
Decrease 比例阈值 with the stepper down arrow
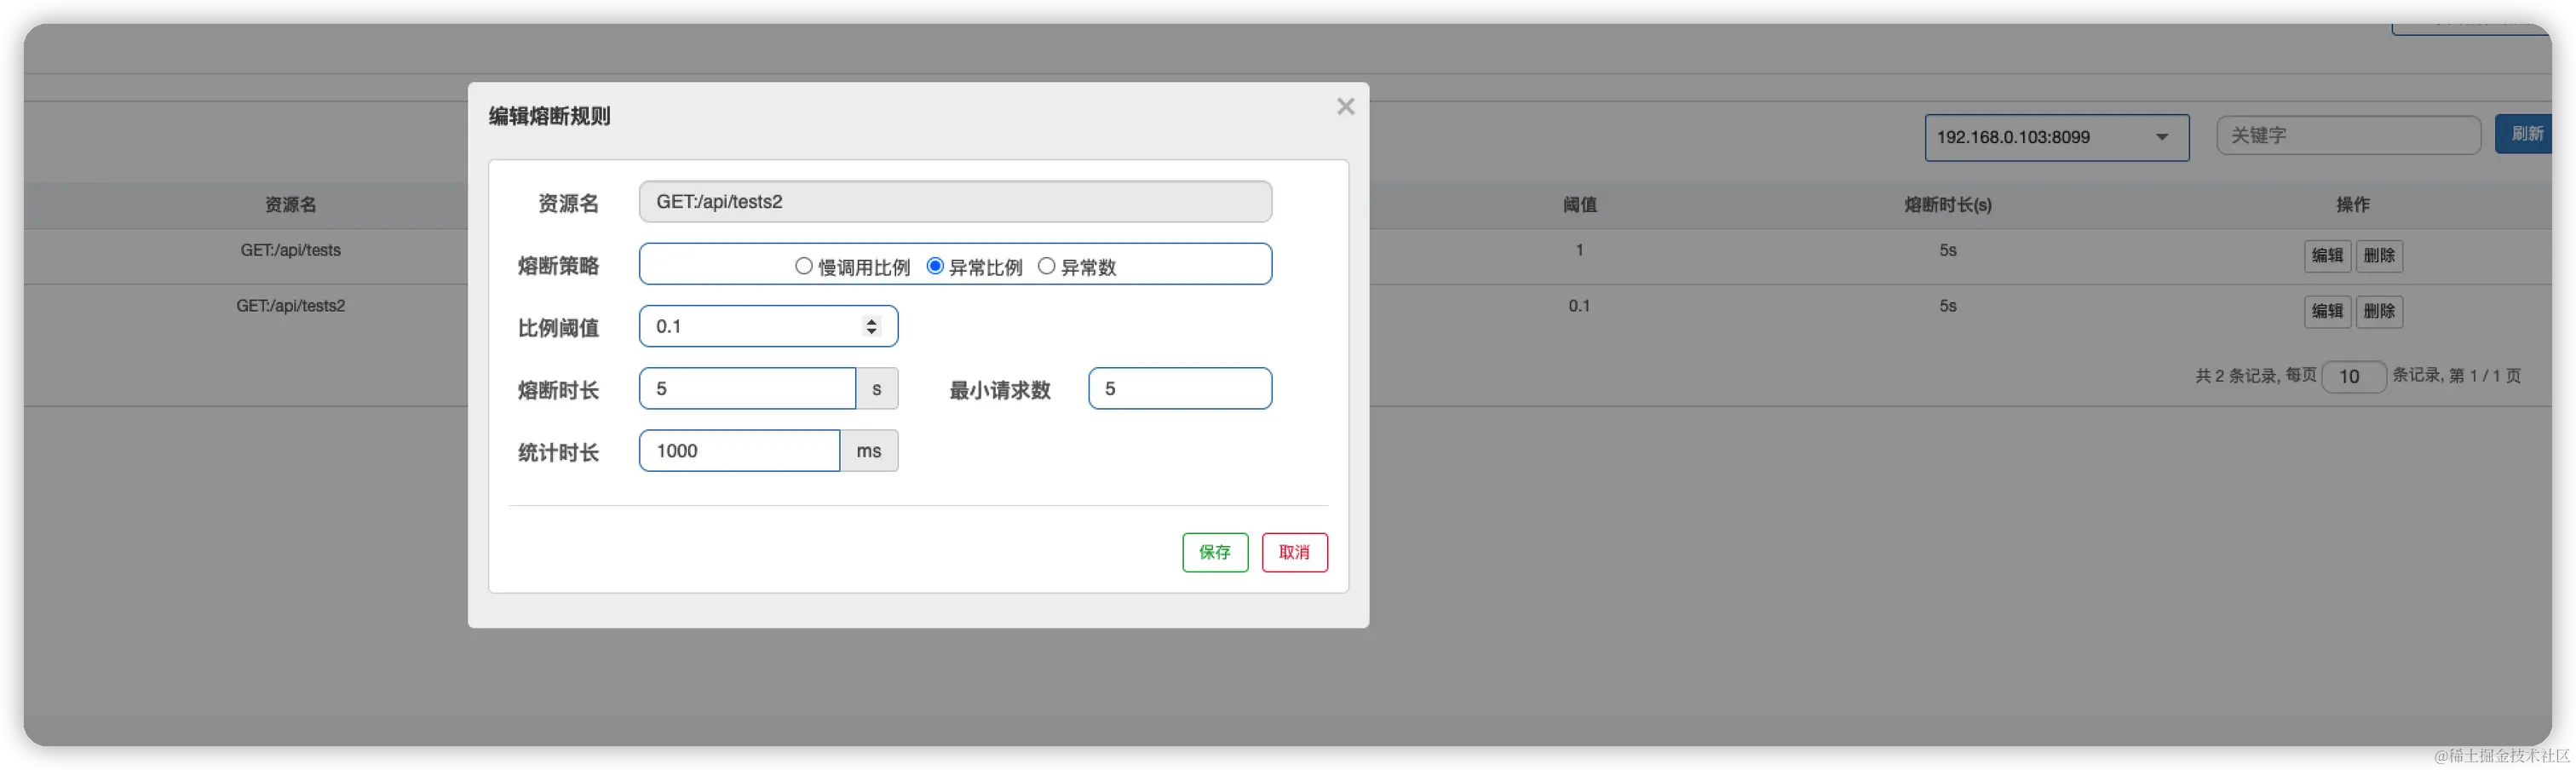871,332
